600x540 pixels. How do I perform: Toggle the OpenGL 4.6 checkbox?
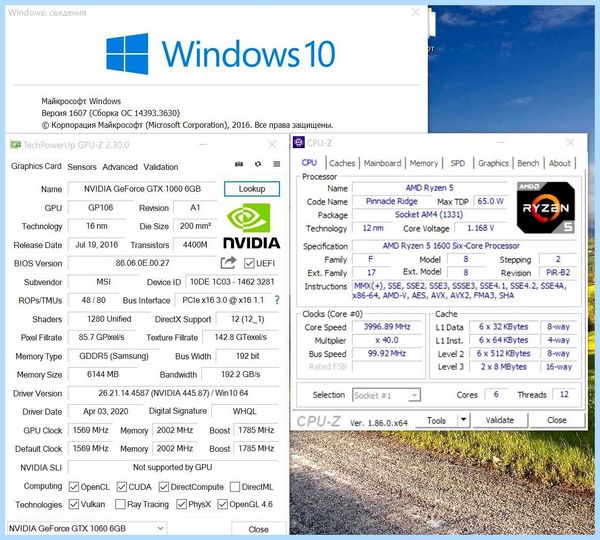click(222, 504)
